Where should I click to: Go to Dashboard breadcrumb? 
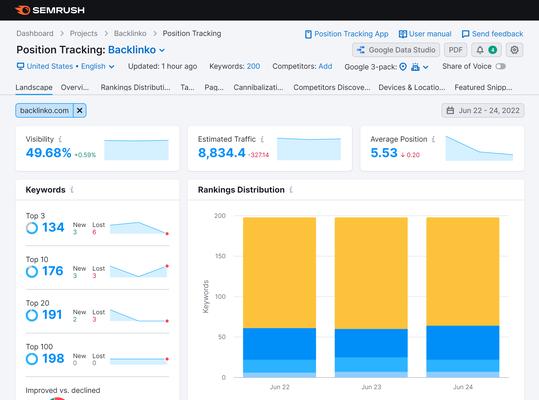tap(35, 33)
